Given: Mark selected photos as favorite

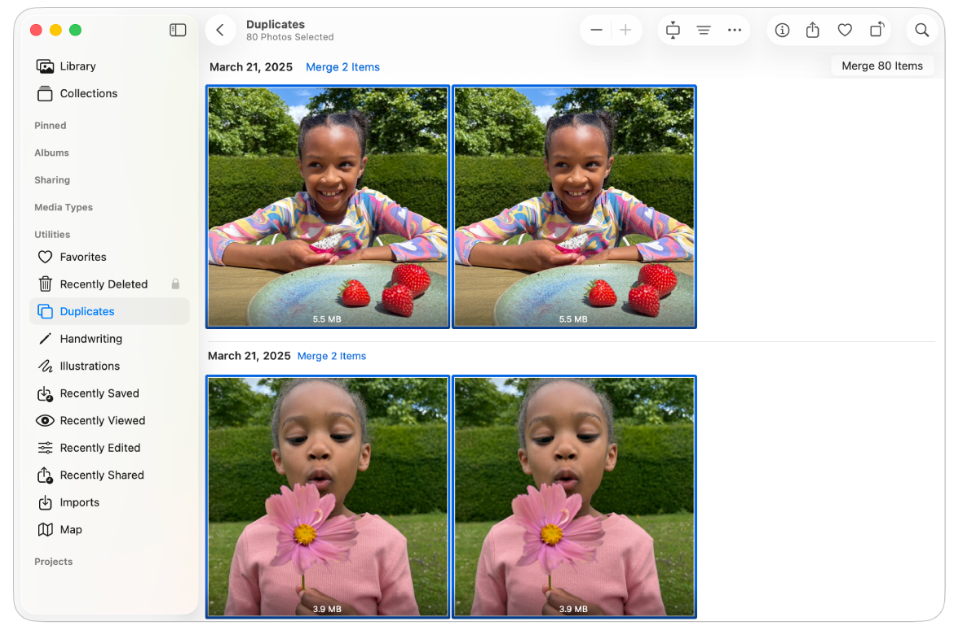Looking at the screenshot, I should tap(845, 30).
